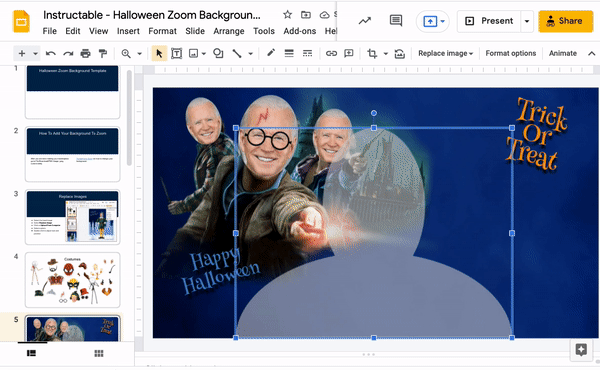Print the presentation

85,54
